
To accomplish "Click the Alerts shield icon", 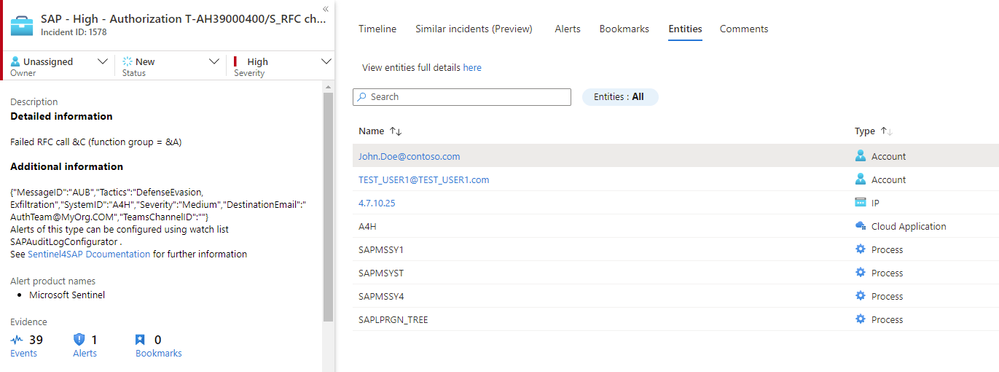I will pos(80,340).
